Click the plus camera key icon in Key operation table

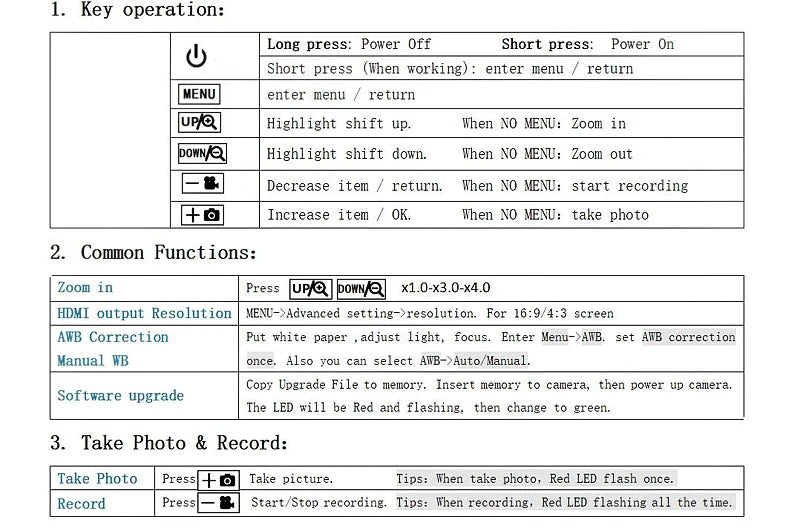203,215
